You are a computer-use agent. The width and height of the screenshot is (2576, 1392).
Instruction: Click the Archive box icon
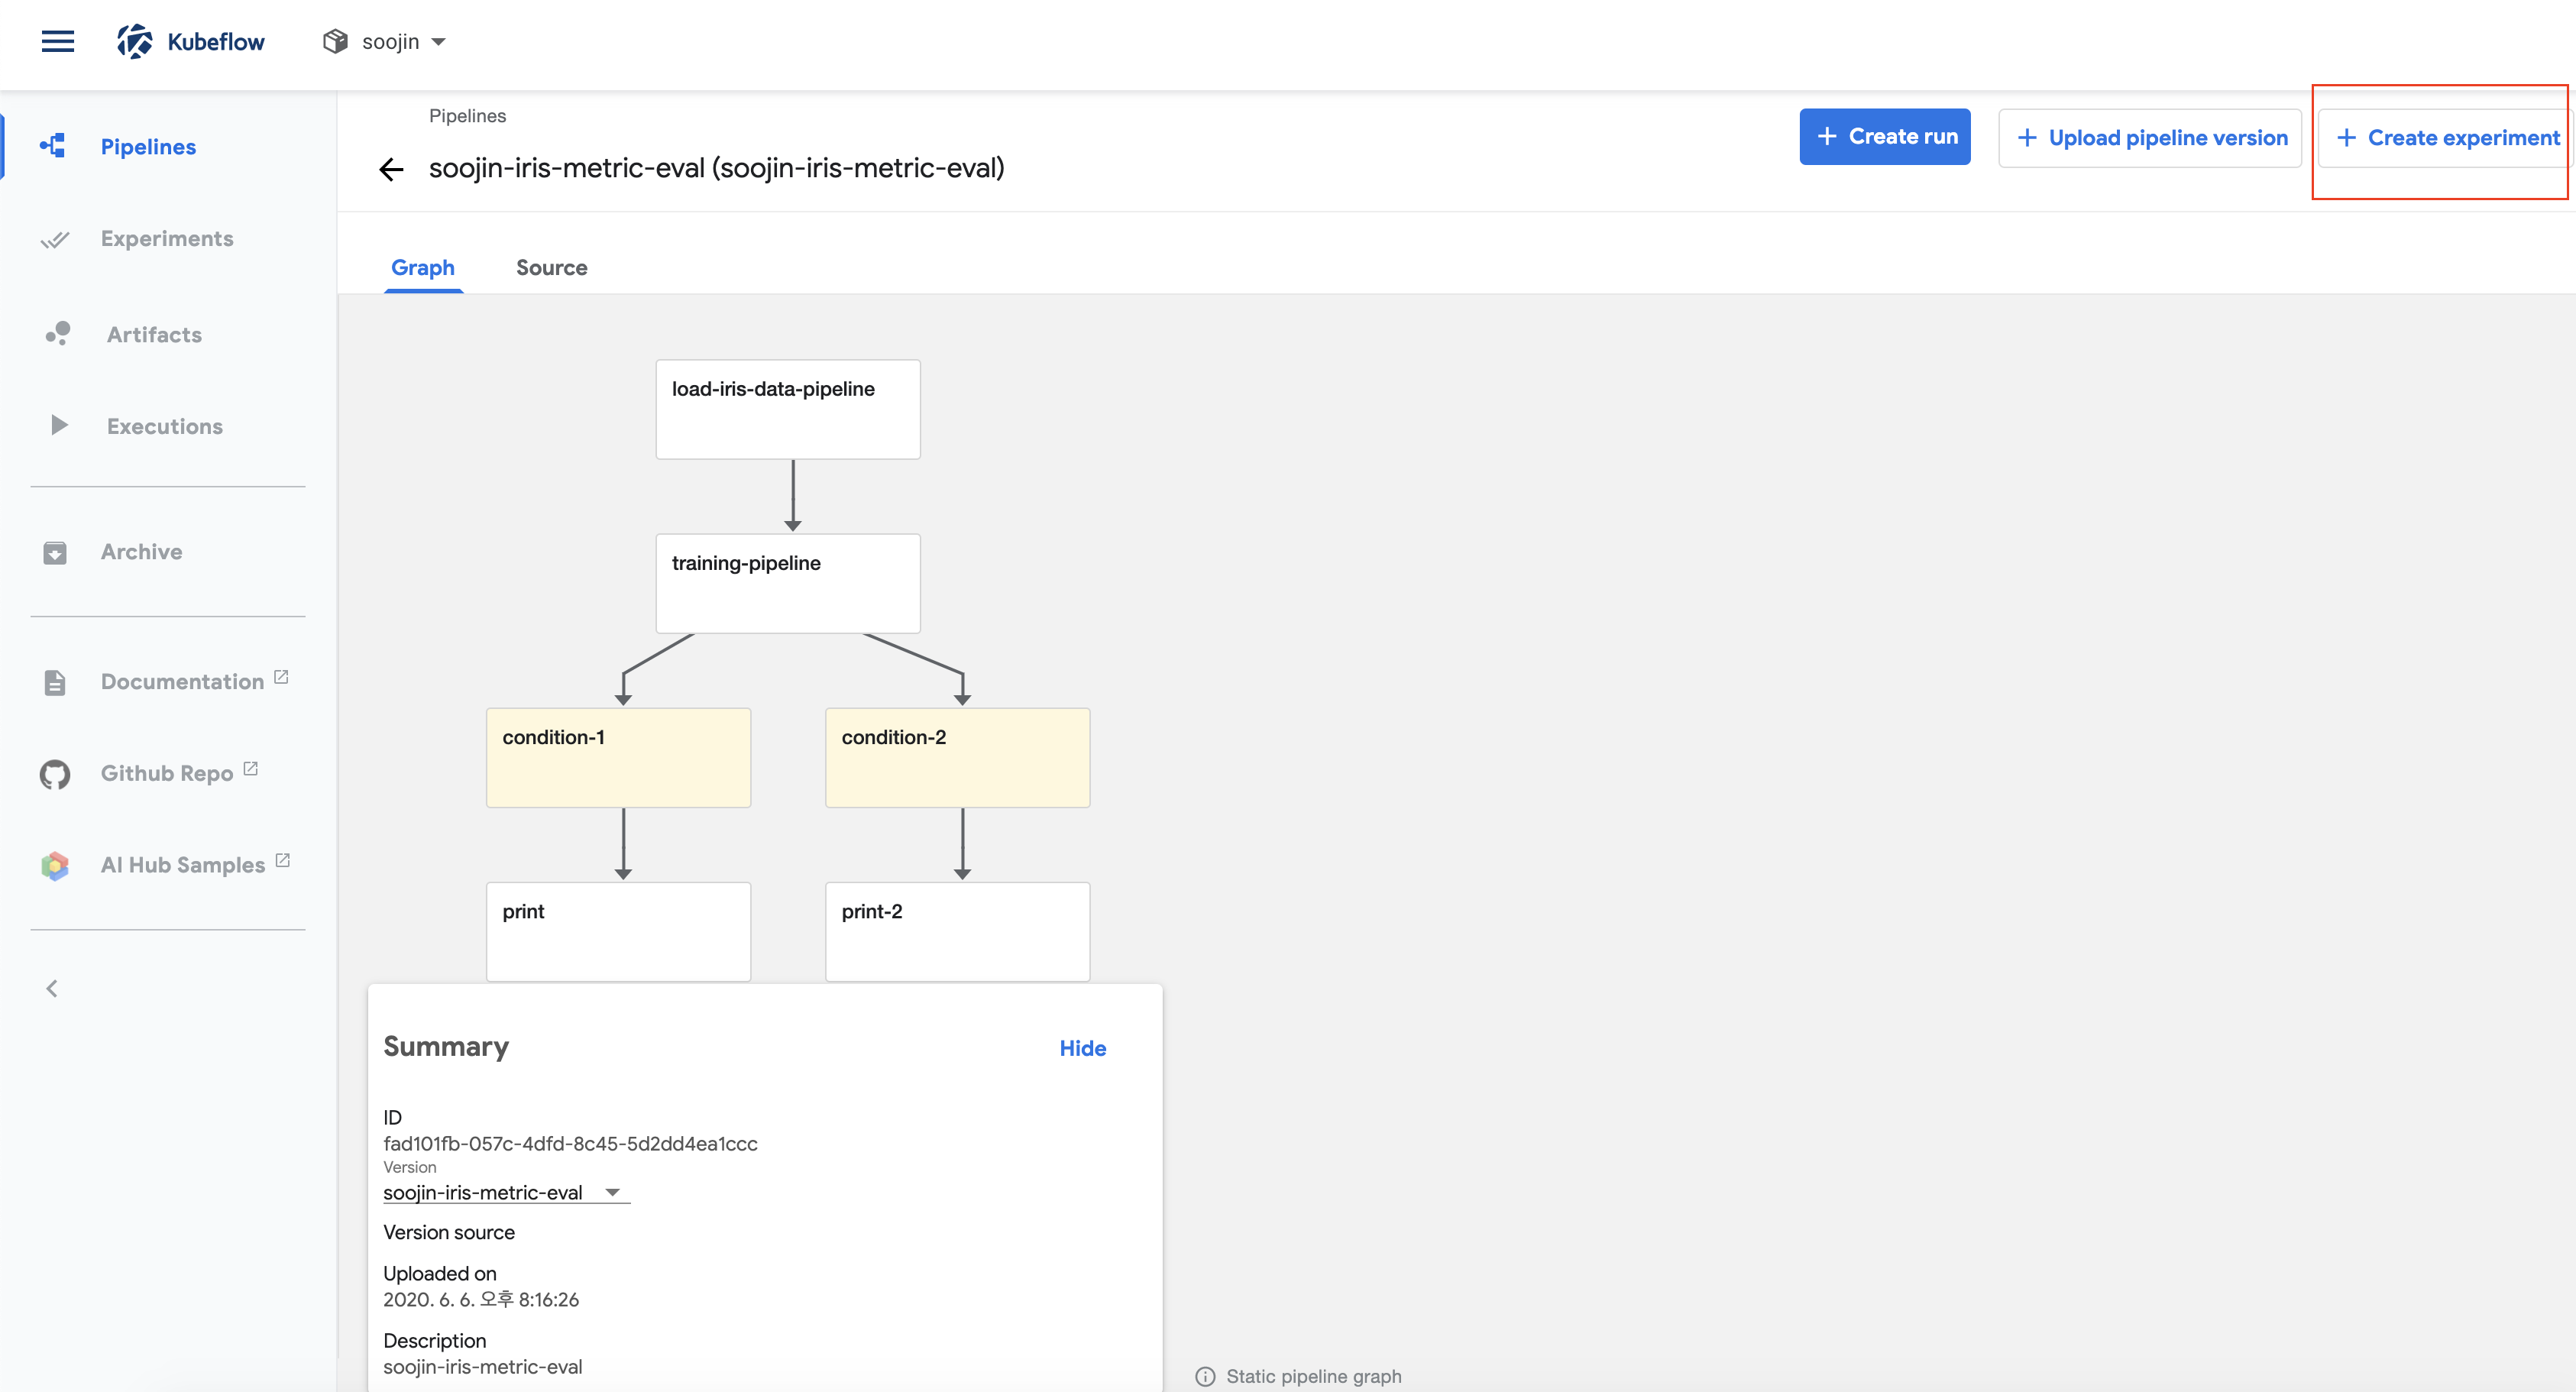coord(55,552)
